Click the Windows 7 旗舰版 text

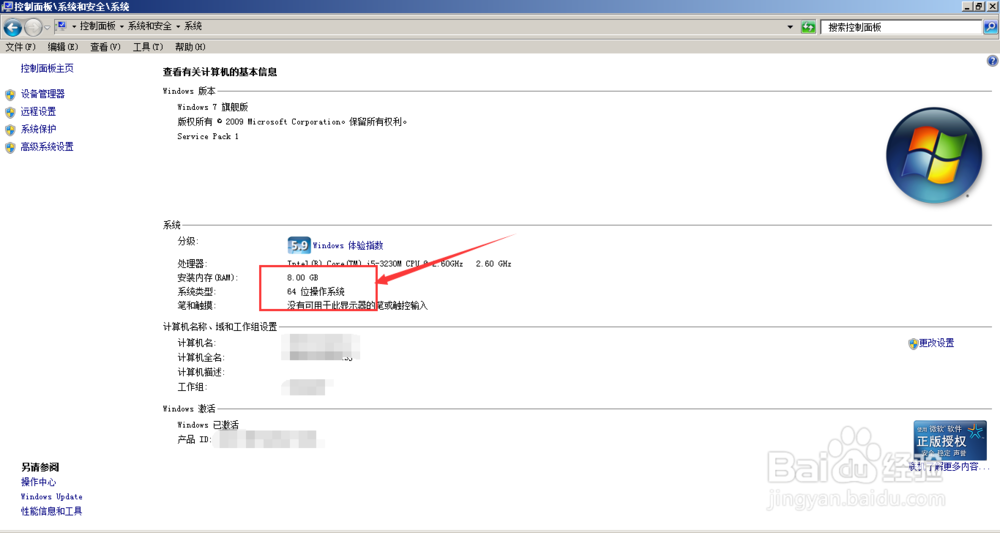212,107
